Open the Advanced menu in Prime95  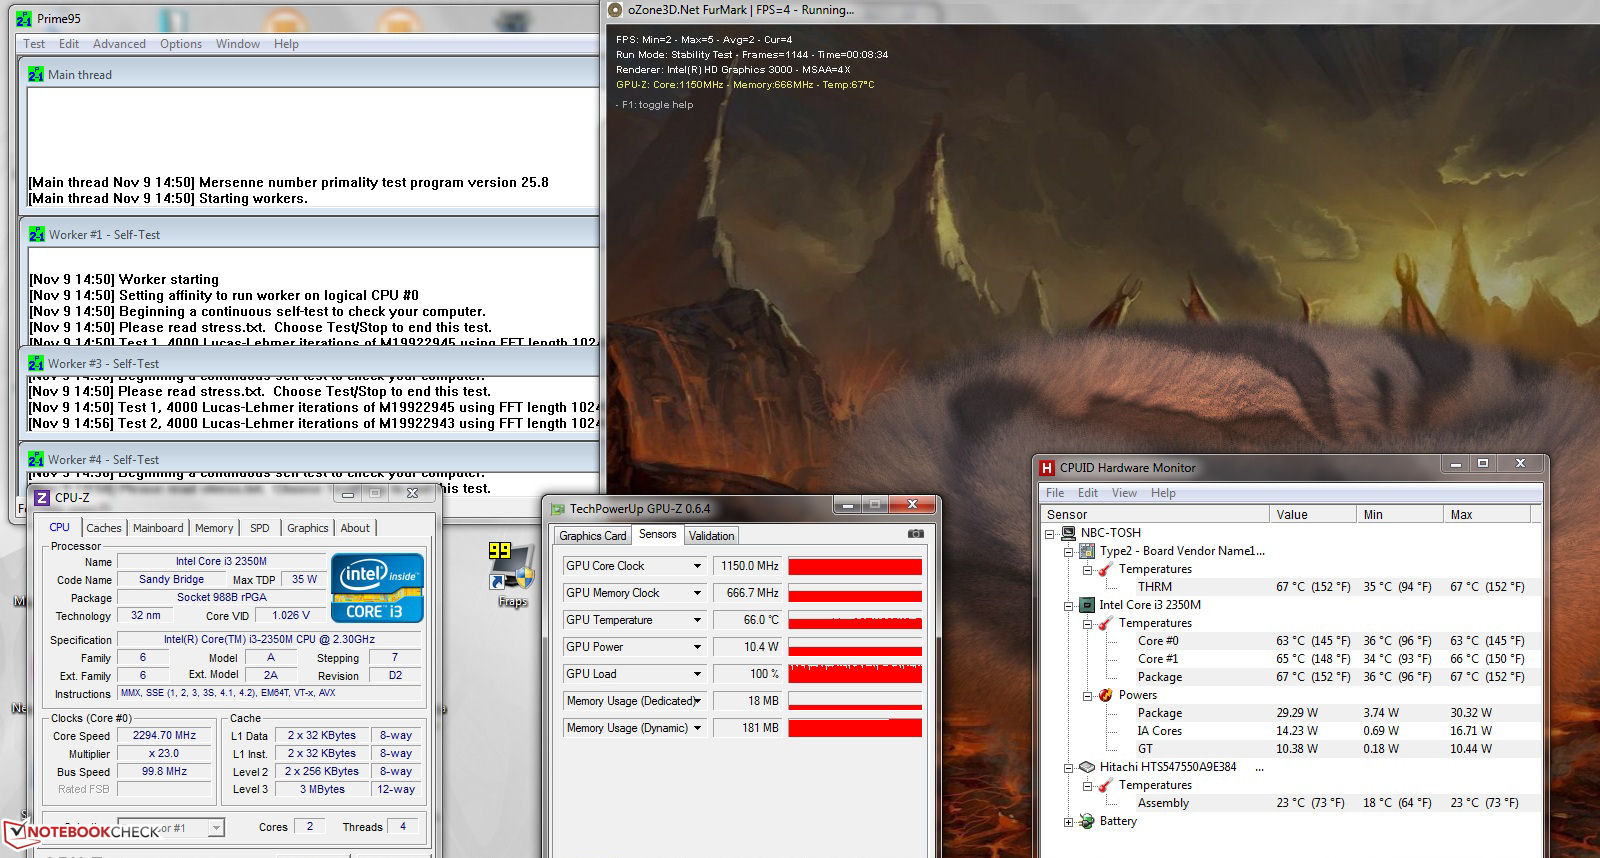[119, 44]
